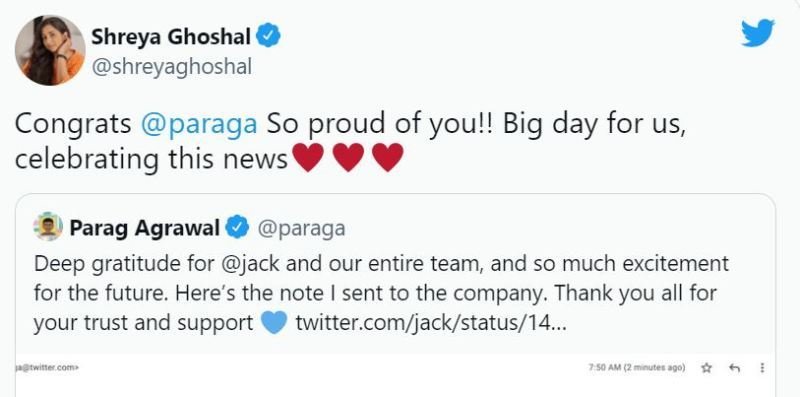The height and width of the screenshot is (397, 800).
Task: Open the Shreya Ghoshal display name
Action: point(171,37)
